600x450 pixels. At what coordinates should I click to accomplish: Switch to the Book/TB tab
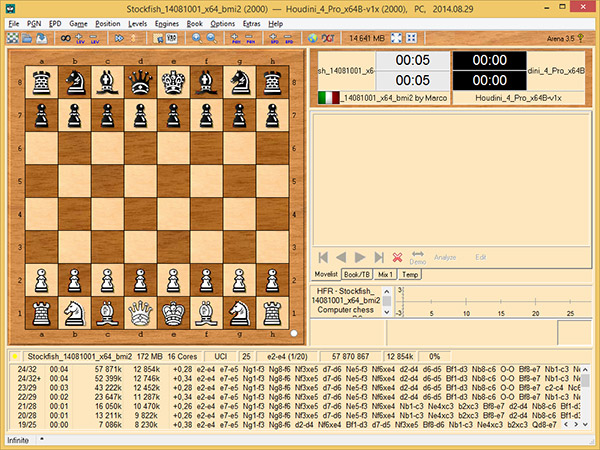click(x=357, y=274)
